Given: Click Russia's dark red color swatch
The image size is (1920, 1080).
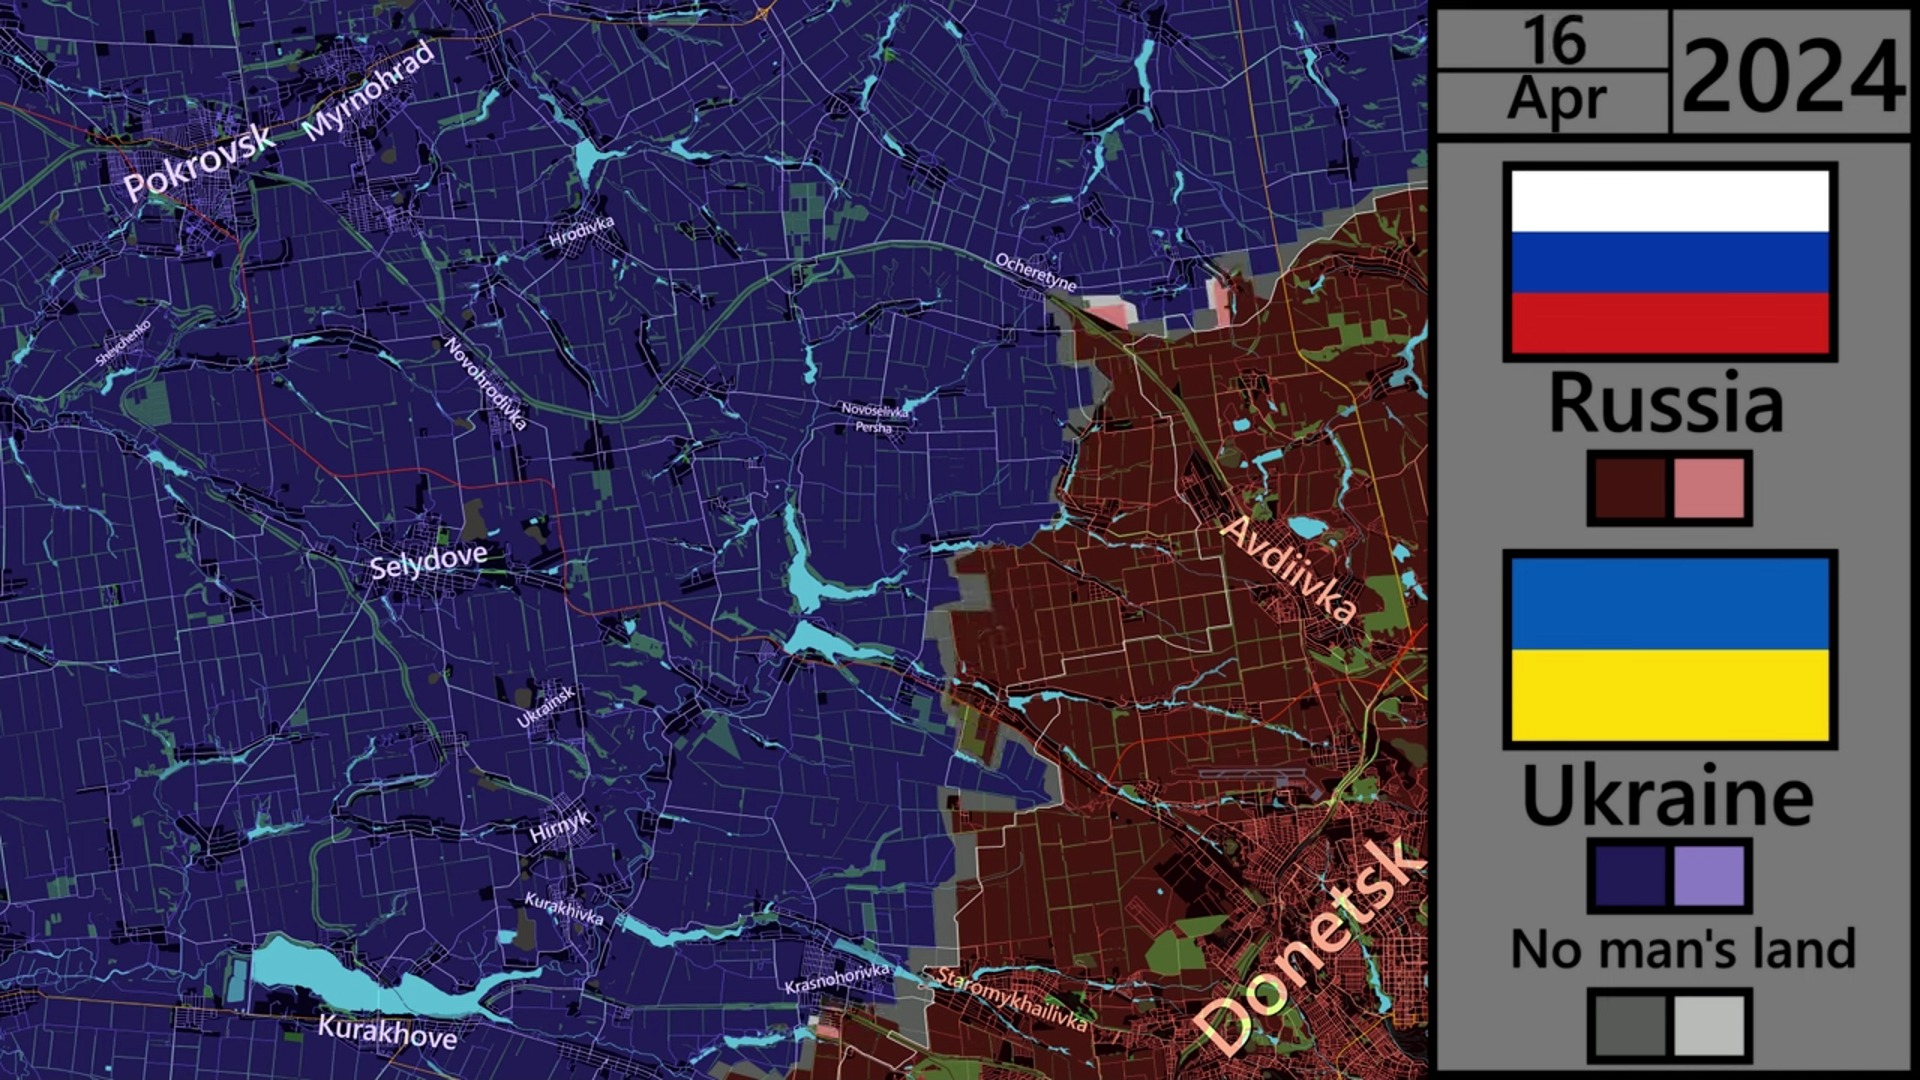Looking at the screenshot, I should coord(1629,489).
